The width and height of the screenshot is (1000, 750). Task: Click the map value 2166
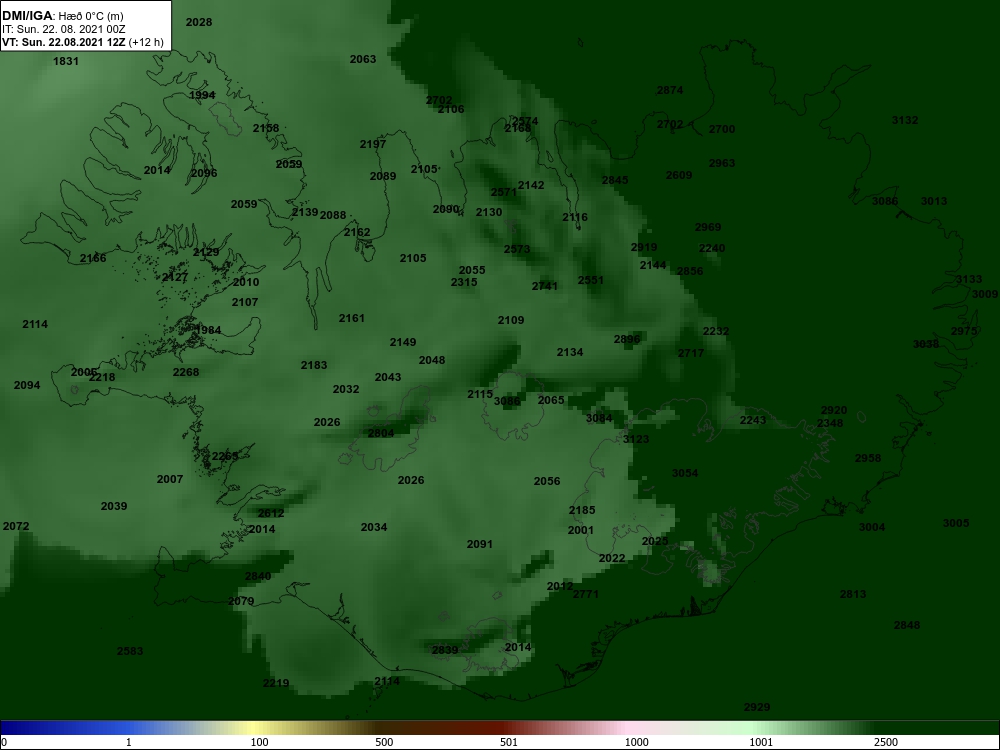(x=93, y=259)
